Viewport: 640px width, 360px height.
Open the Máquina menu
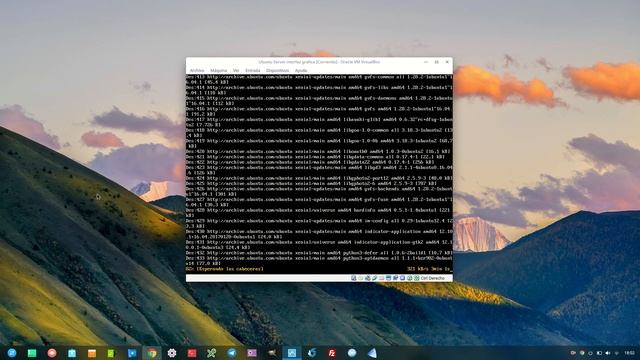click(x=218, y=71)
